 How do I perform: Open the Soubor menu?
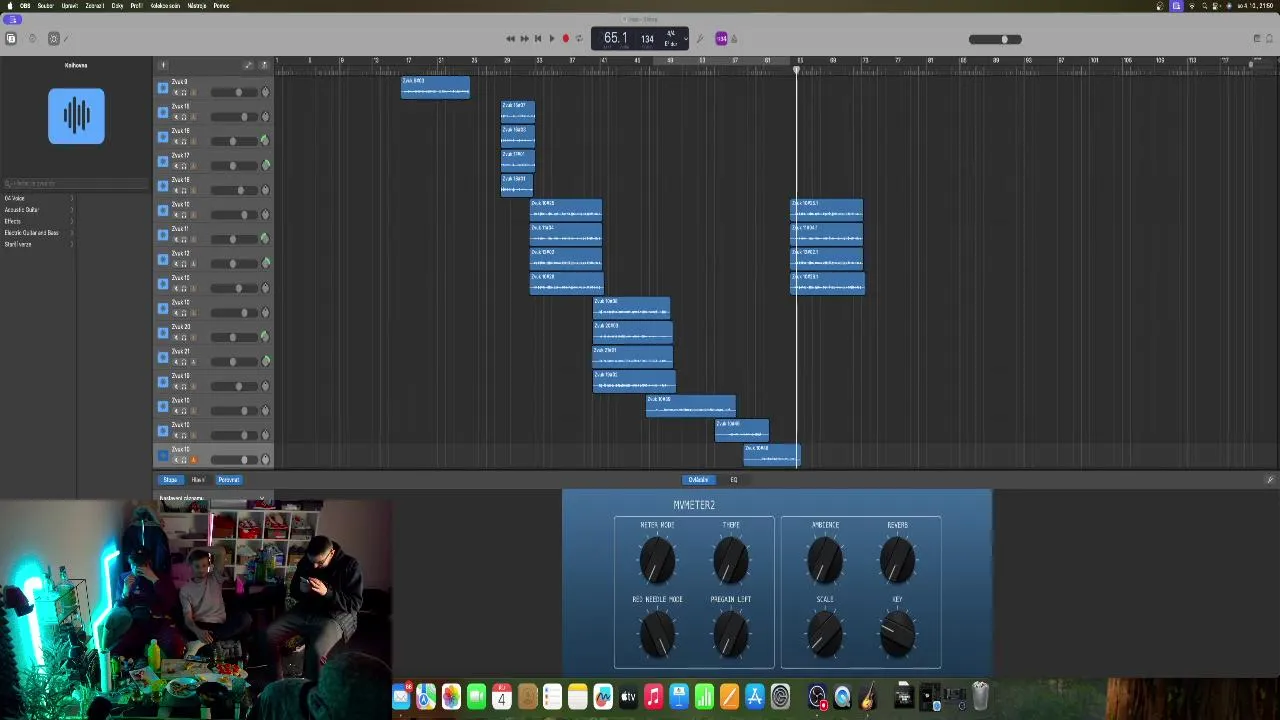point(46,6)
